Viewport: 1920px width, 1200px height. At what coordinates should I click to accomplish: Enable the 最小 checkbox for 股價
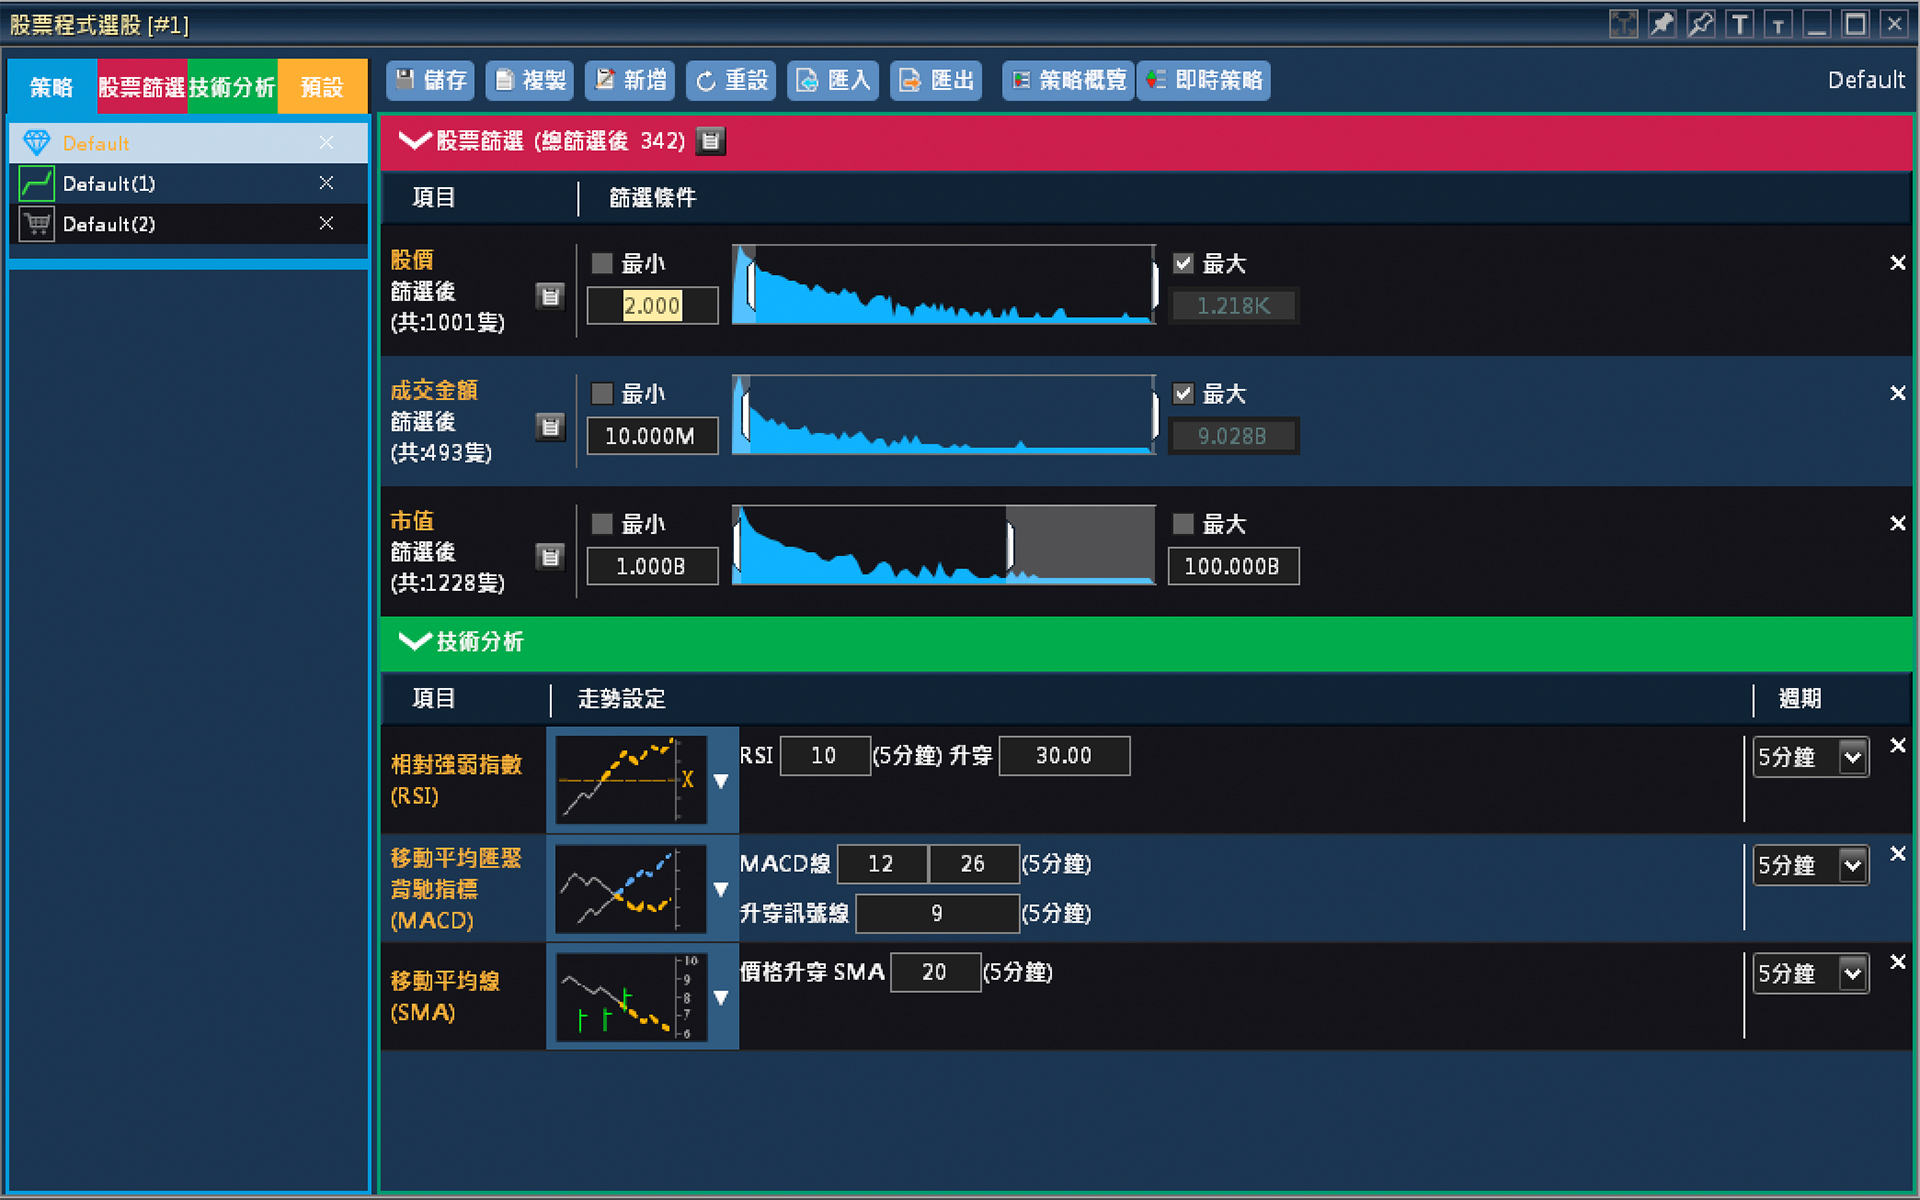602,263
